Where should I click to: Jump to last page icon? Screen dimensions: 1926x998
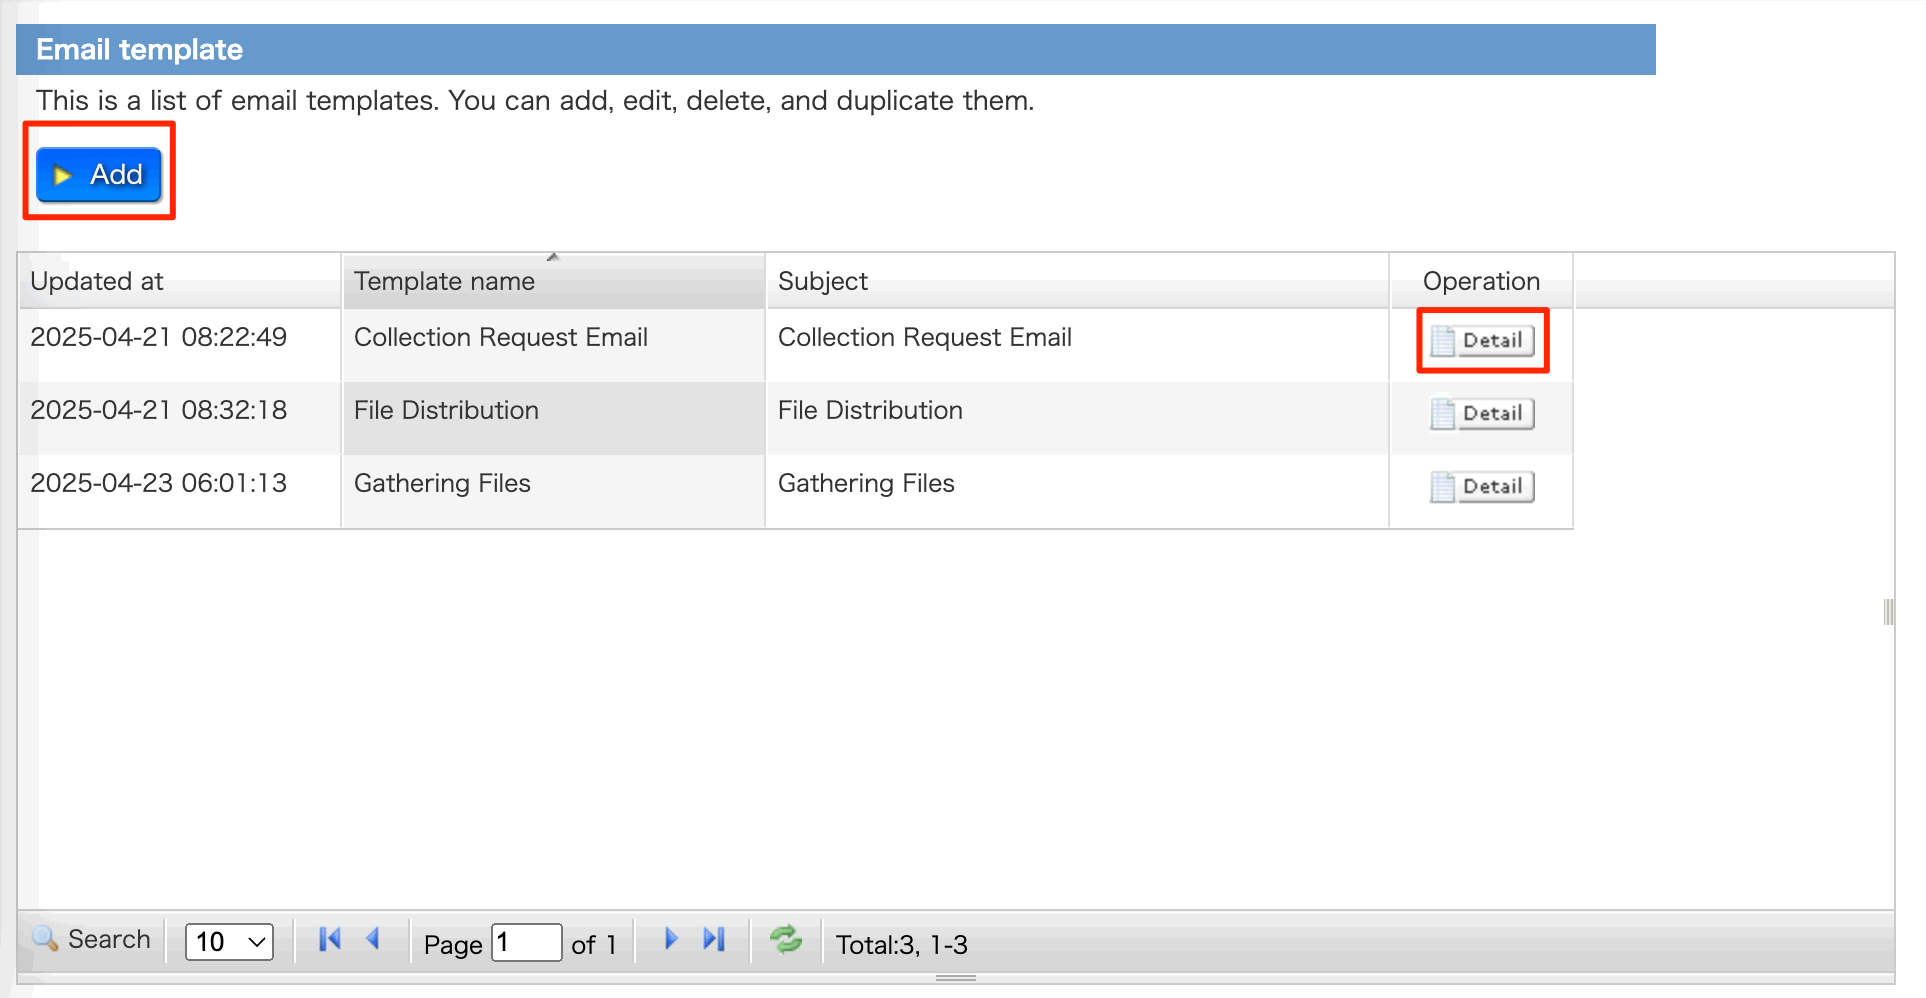coord(714,940)
